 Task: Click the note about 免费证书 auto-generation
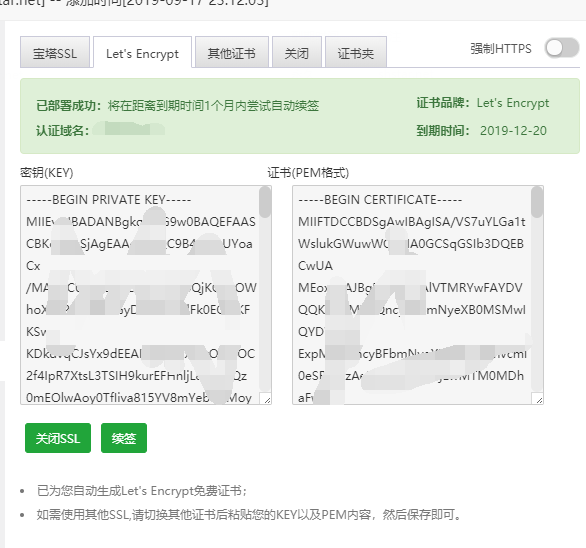point(142,491)
